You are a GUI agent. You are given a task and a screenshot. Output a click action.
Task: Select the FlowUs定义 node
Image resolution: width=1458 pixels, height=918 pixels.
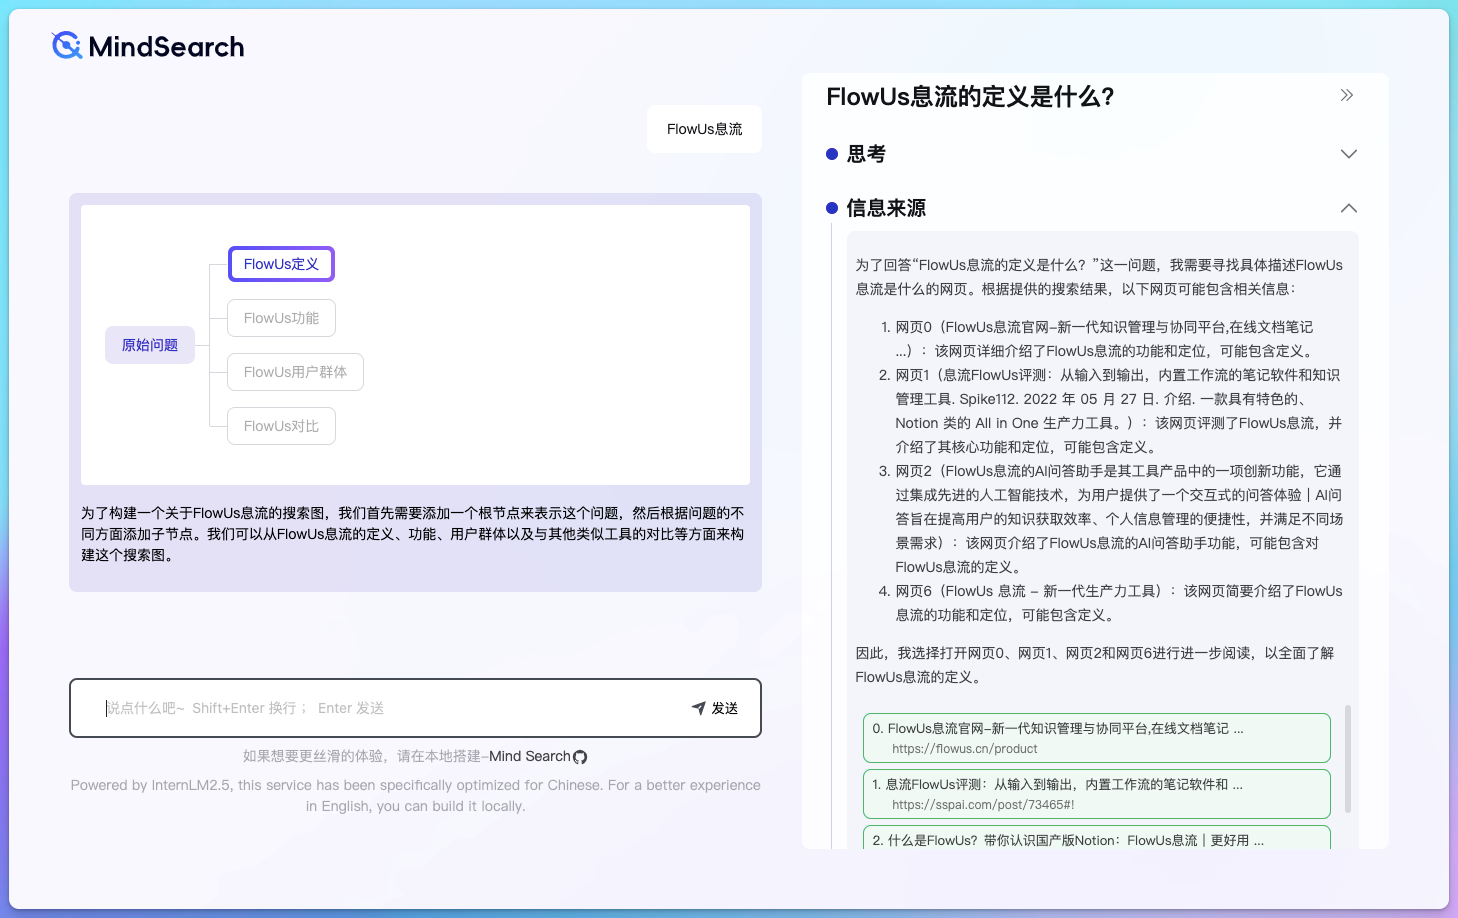click(281, 264)
